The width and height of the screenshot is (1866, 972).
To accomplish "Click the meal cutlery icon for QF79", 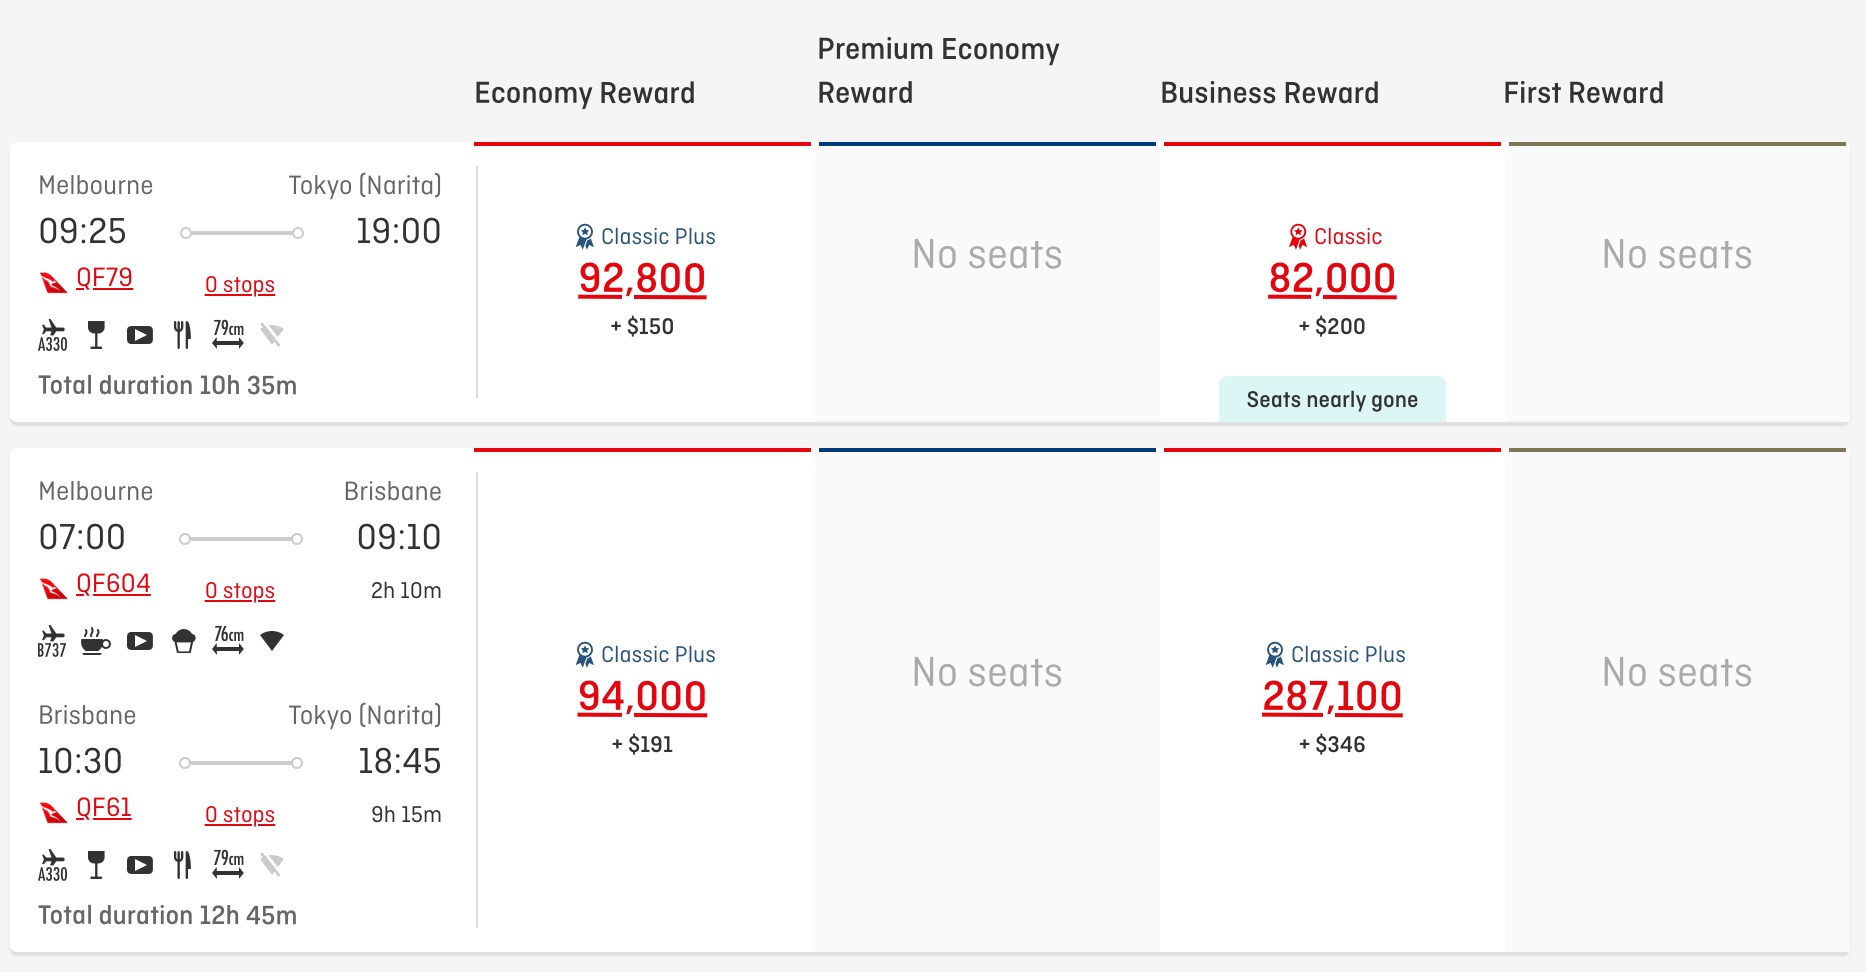I will tap(182, 335).
